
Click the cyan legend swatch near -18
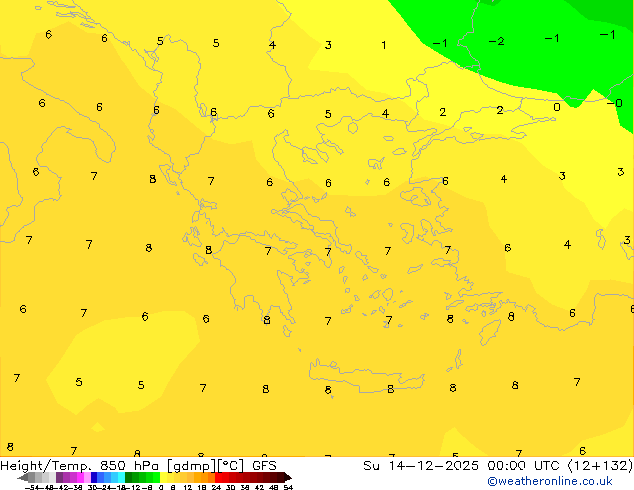coord(121,477)
